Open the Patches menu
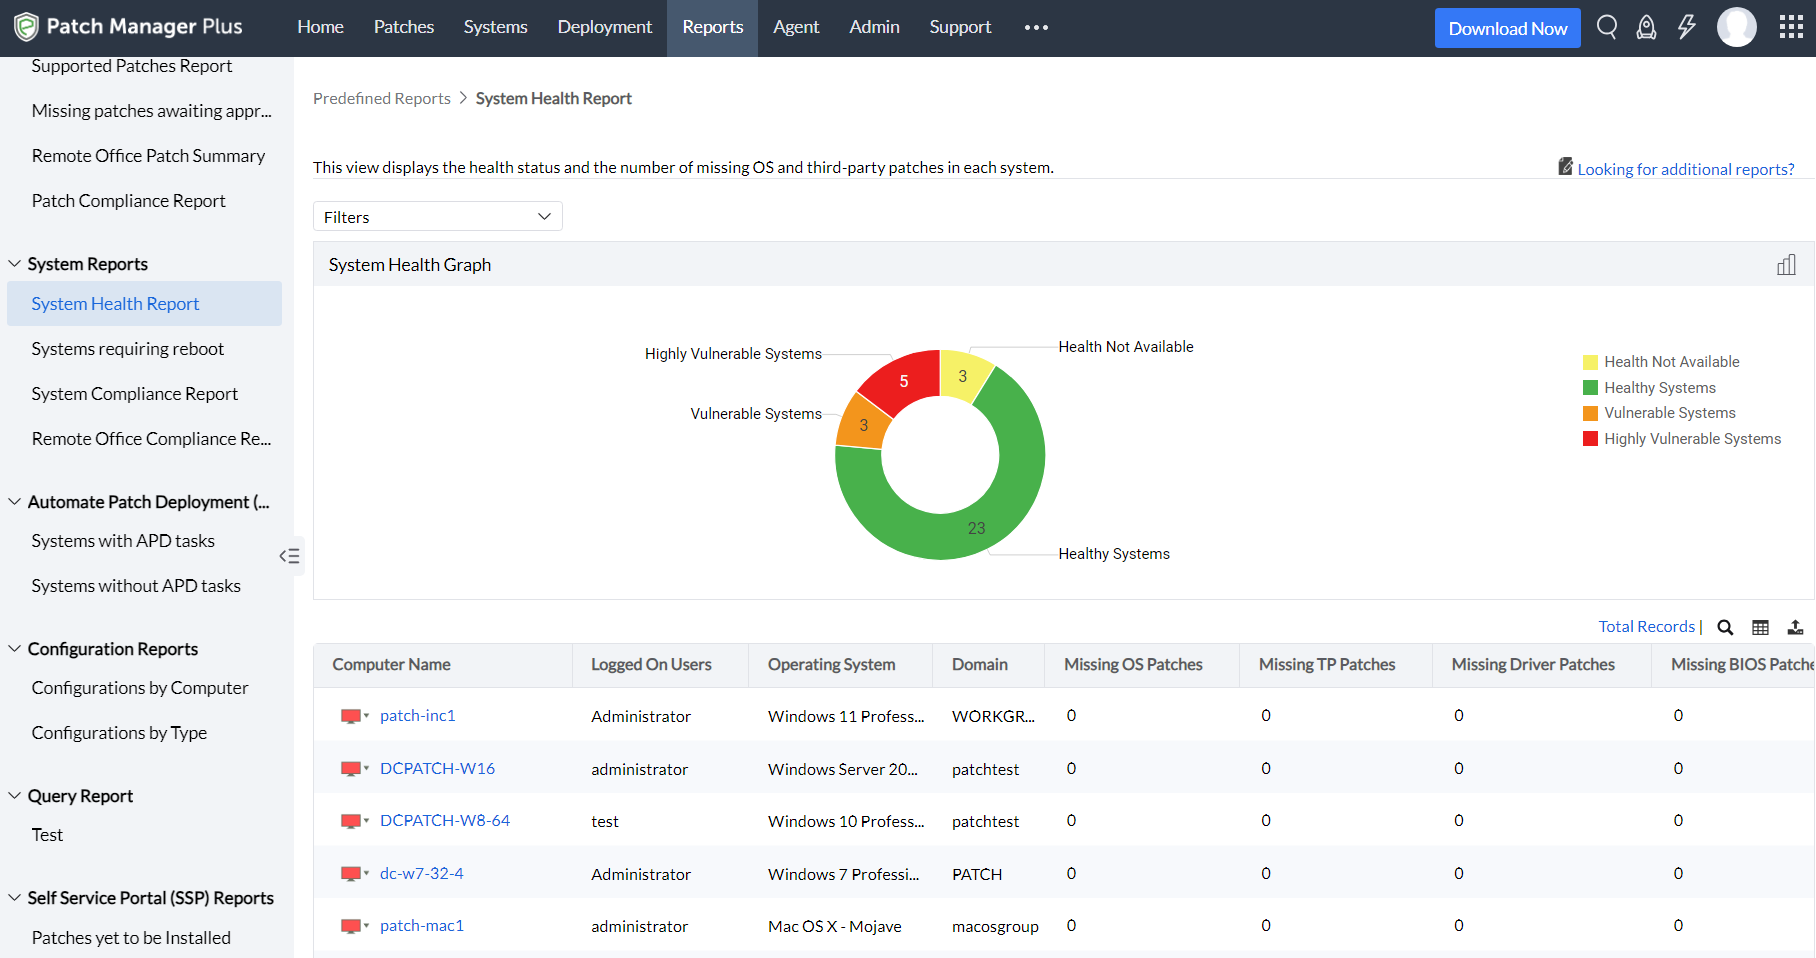Screen dimensions: 1816x958 point(403,27)
